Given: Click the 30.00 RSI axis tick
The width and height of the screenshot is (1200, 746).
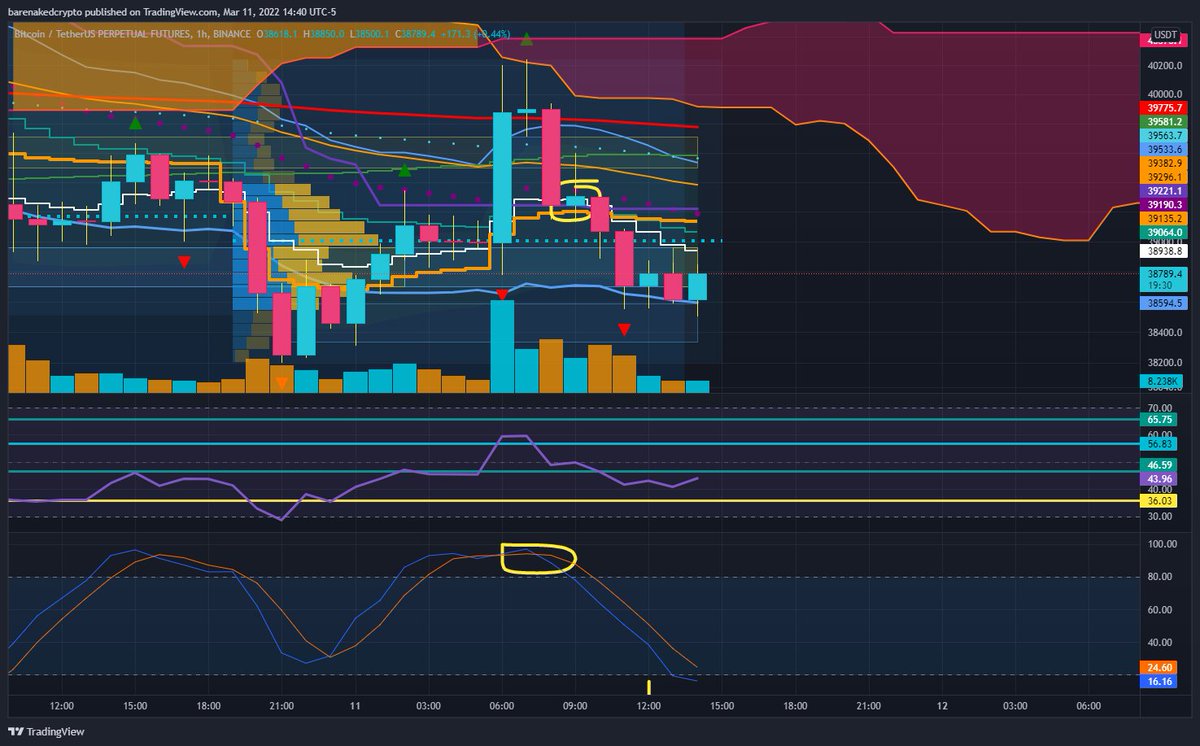Looking at the screenshot, I should pyautogui.click(x=1160, y=516).
